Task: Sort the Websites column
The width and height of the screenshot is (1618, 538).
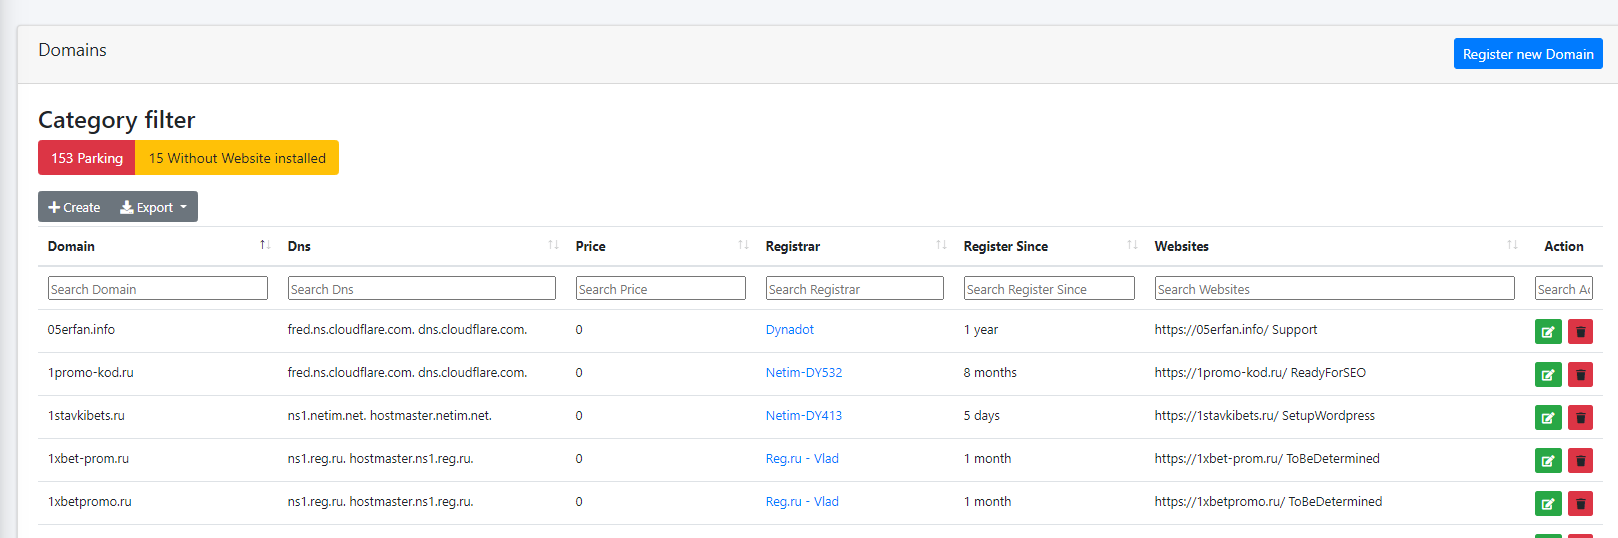Action: pos(1512,245)
